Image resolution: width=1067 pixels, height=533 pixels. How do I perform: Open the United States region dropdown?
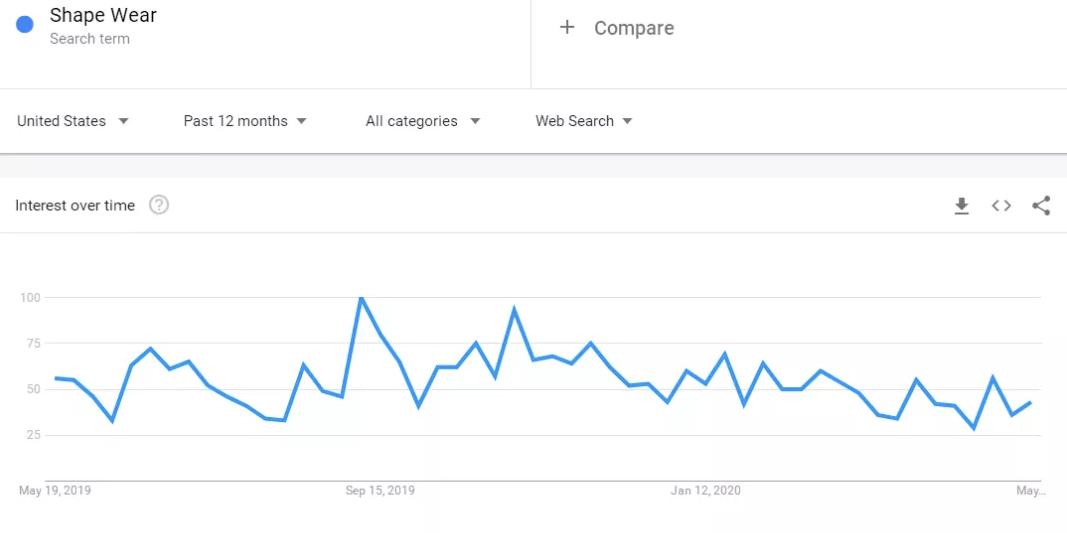73,121
